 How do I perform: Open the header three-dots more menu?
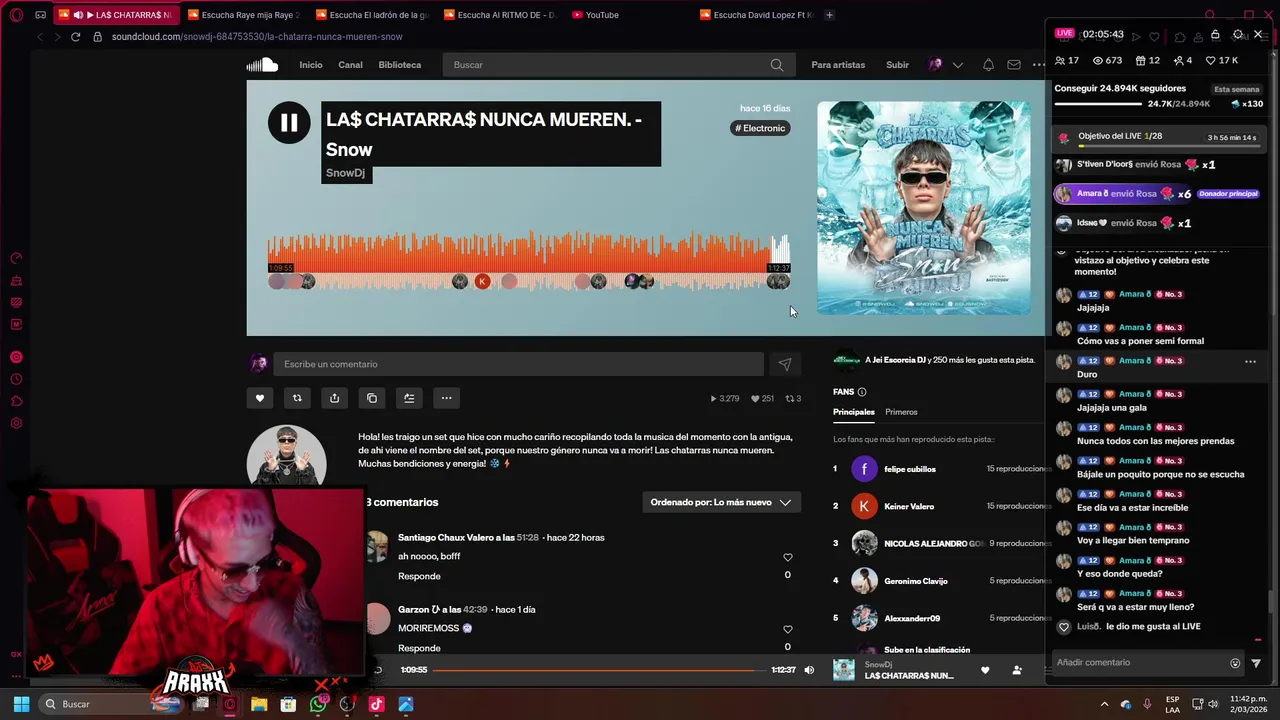pyautogui.click(x=1039, y=65)
